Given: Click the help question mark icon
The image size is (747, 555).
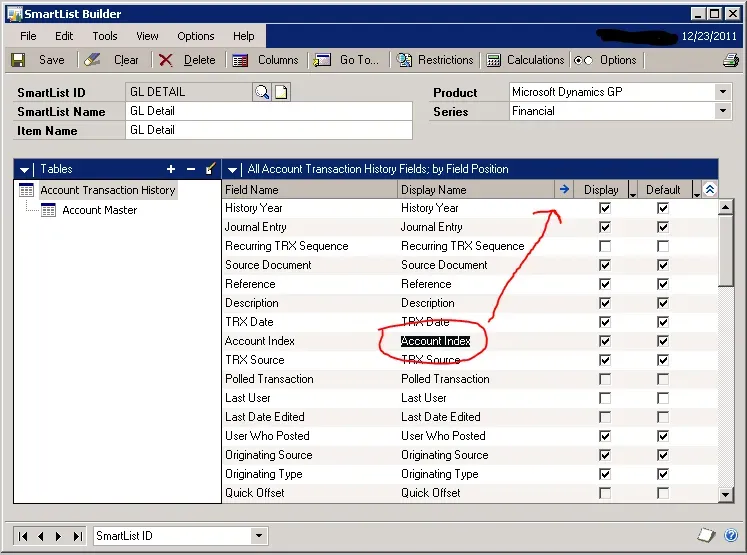Looking at the screenshot, I should (x=730, y=536).
